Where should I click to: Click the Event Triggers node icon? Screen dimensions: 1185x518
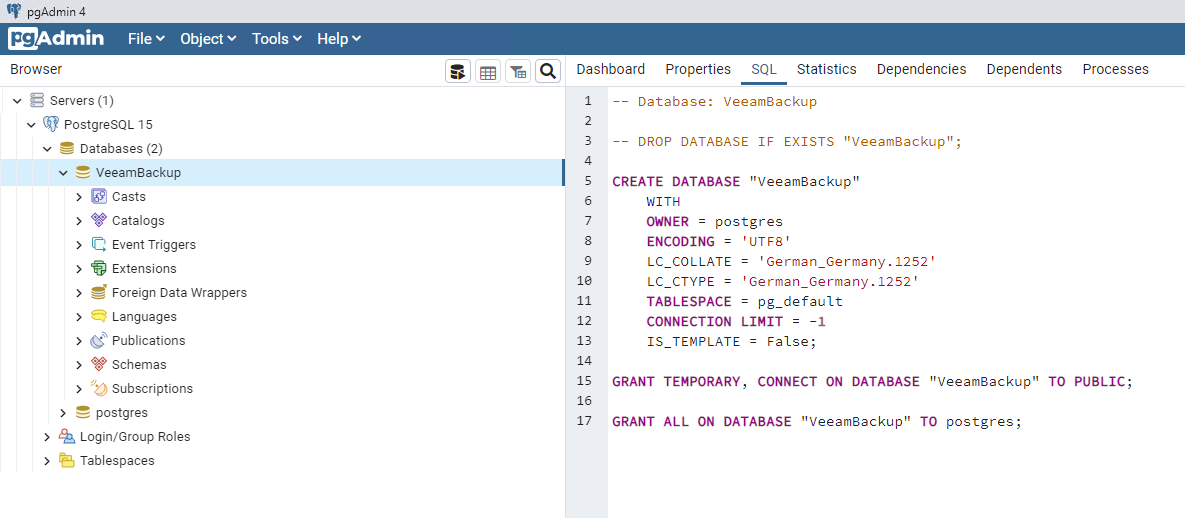tap(99, 244)
